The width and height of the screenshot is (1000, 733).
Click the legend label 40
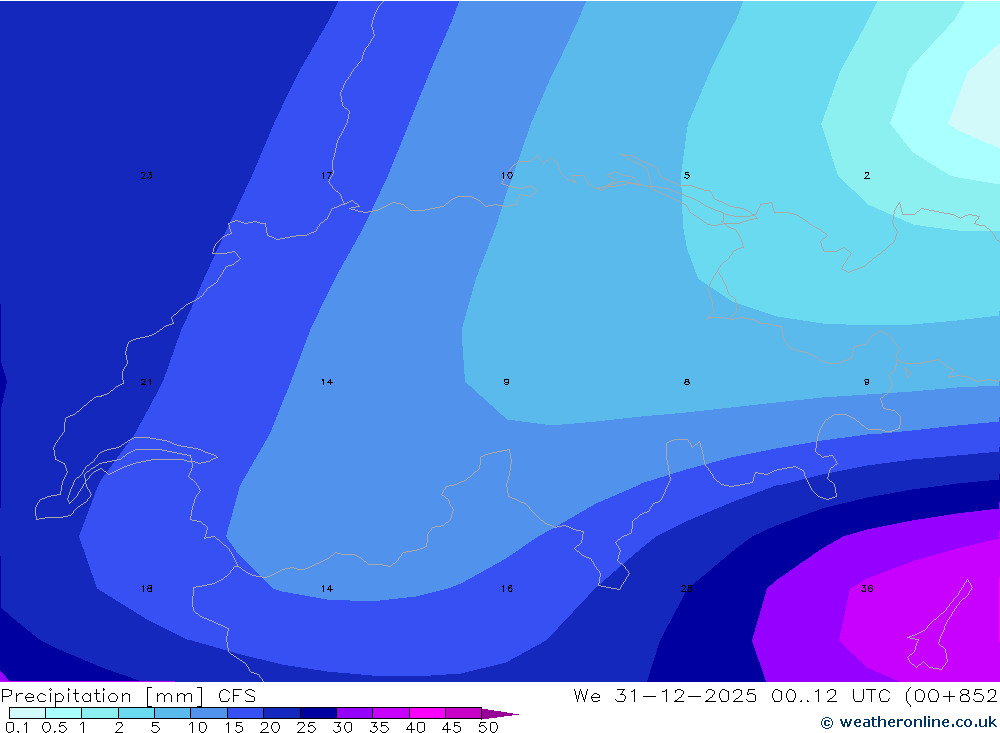tap(416, 727)
